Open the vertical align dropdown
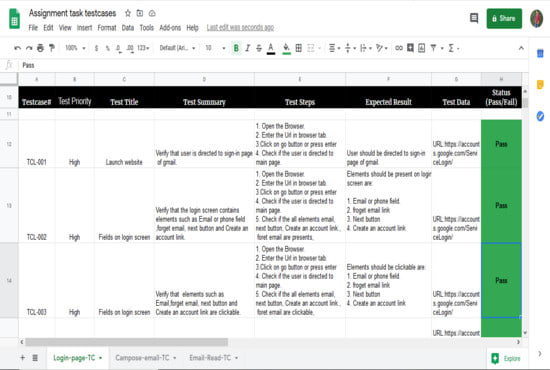Screen dimensions: 550x370 (x=350, y=48)
